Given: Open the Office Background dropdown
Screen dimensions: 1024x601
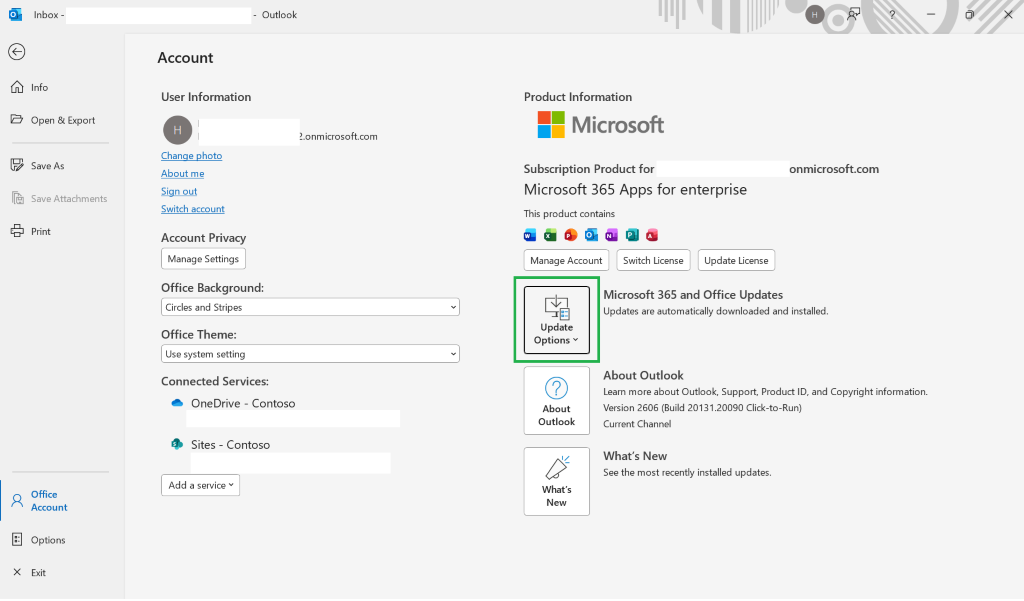Looking at the screenshot, I should [x=310, y=307].
